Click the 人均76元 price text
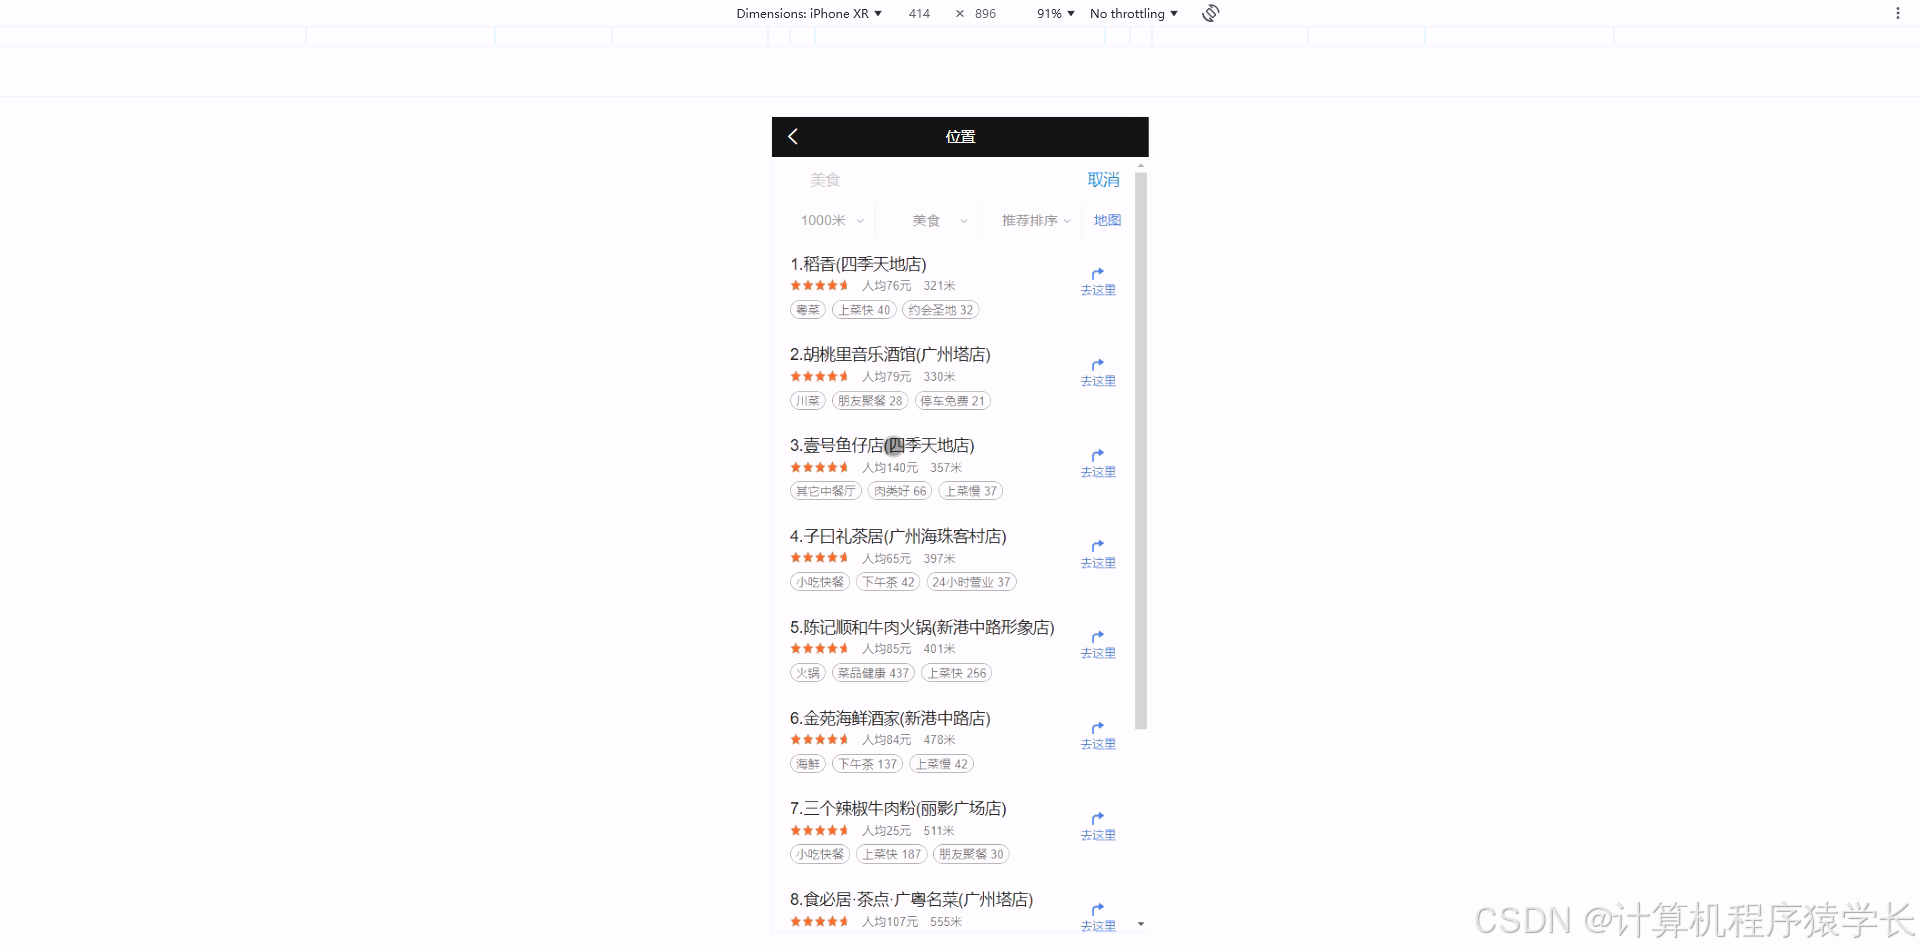The height and width of the screenshot is (952, 1920). [x=887, y=286]
